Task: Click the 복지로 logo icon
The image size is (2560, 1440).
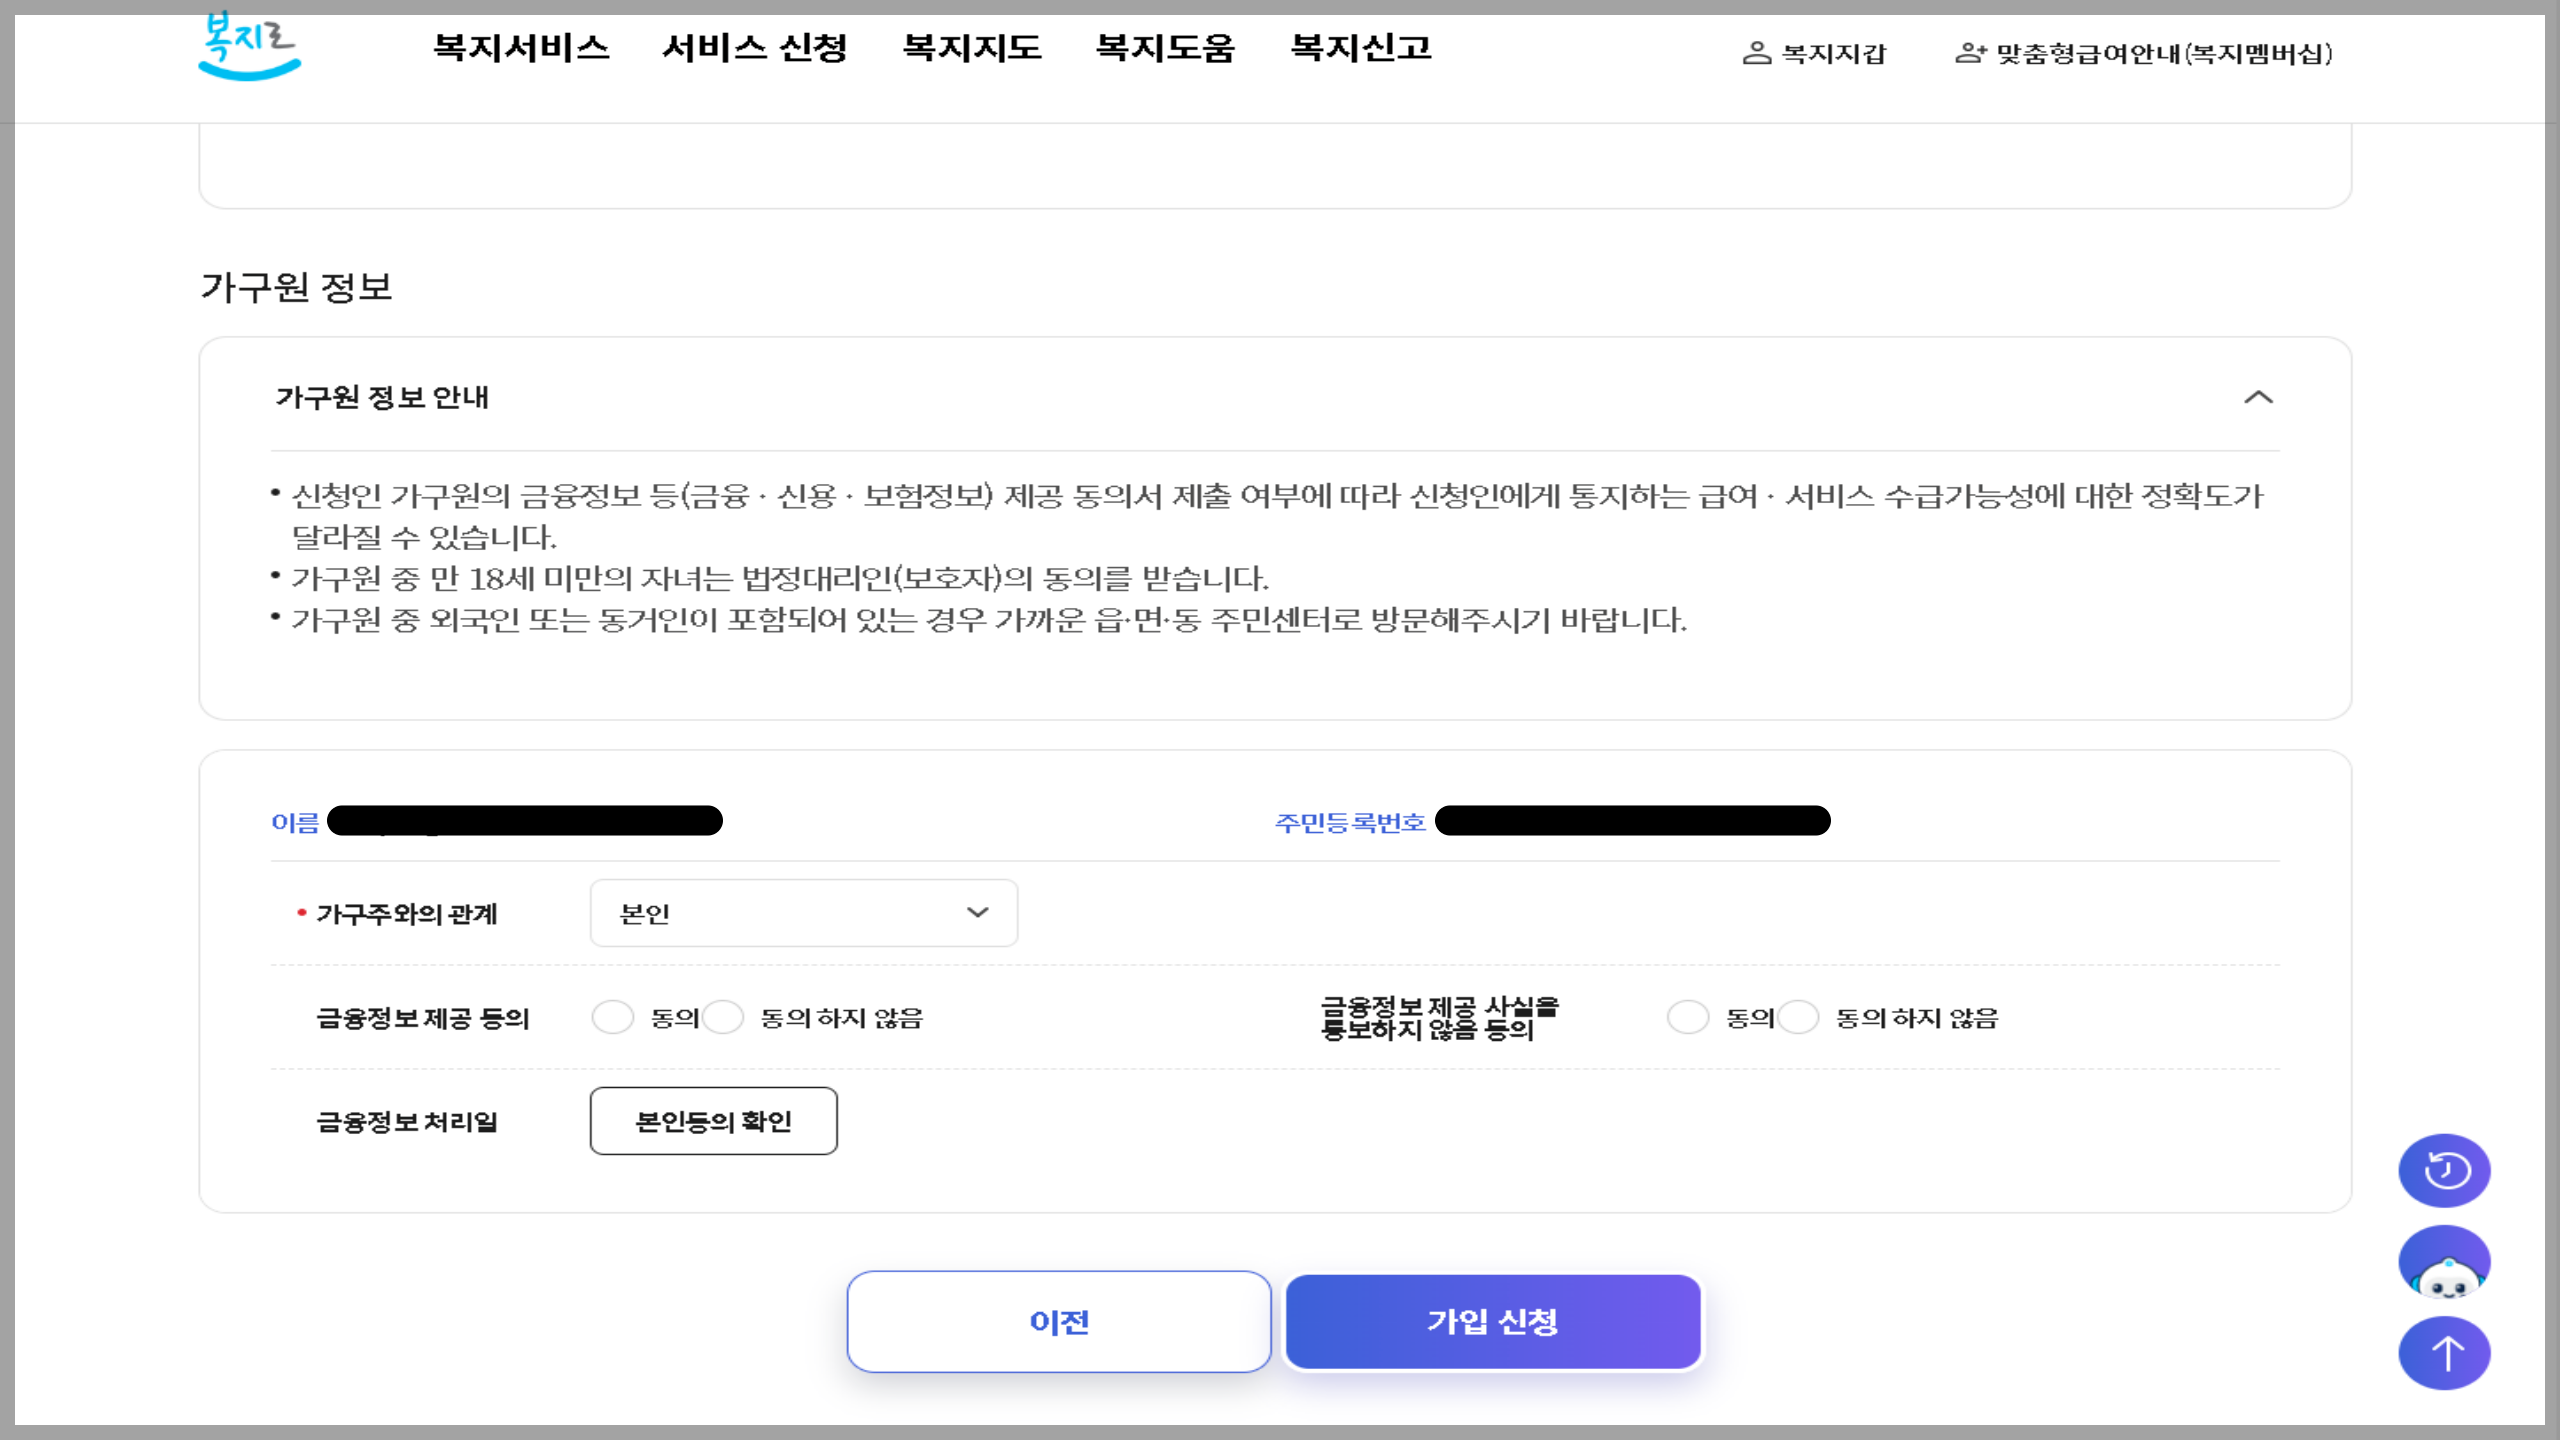Action: click(x=248, y=48)
